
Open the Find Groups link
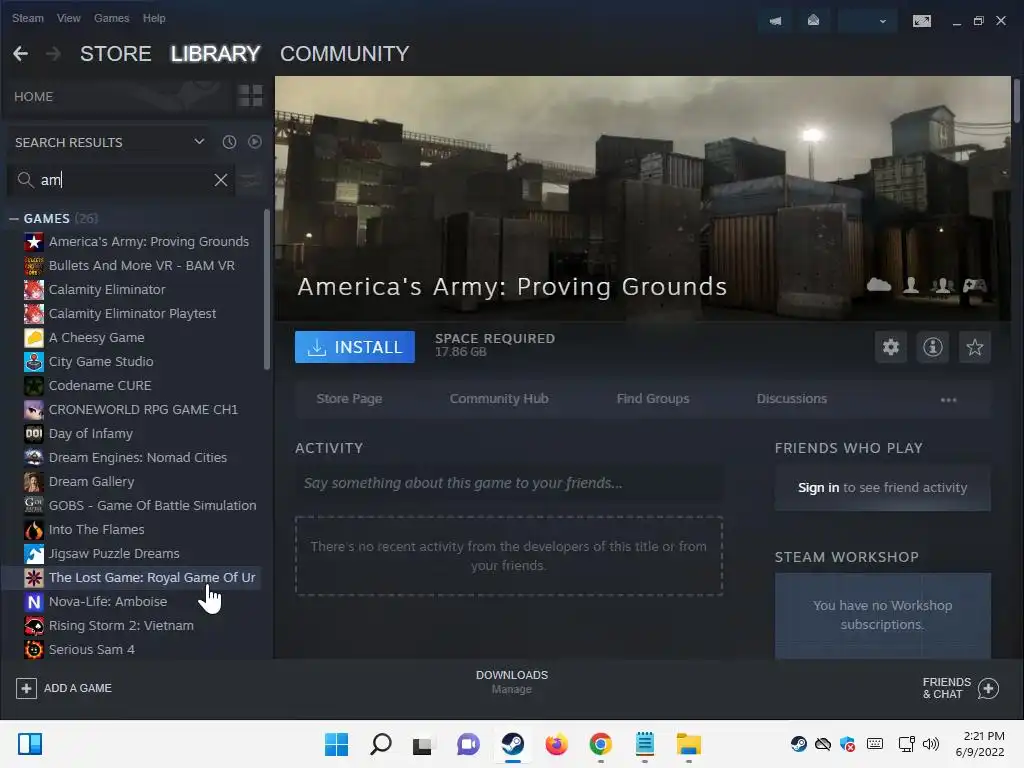click(653, 398)
